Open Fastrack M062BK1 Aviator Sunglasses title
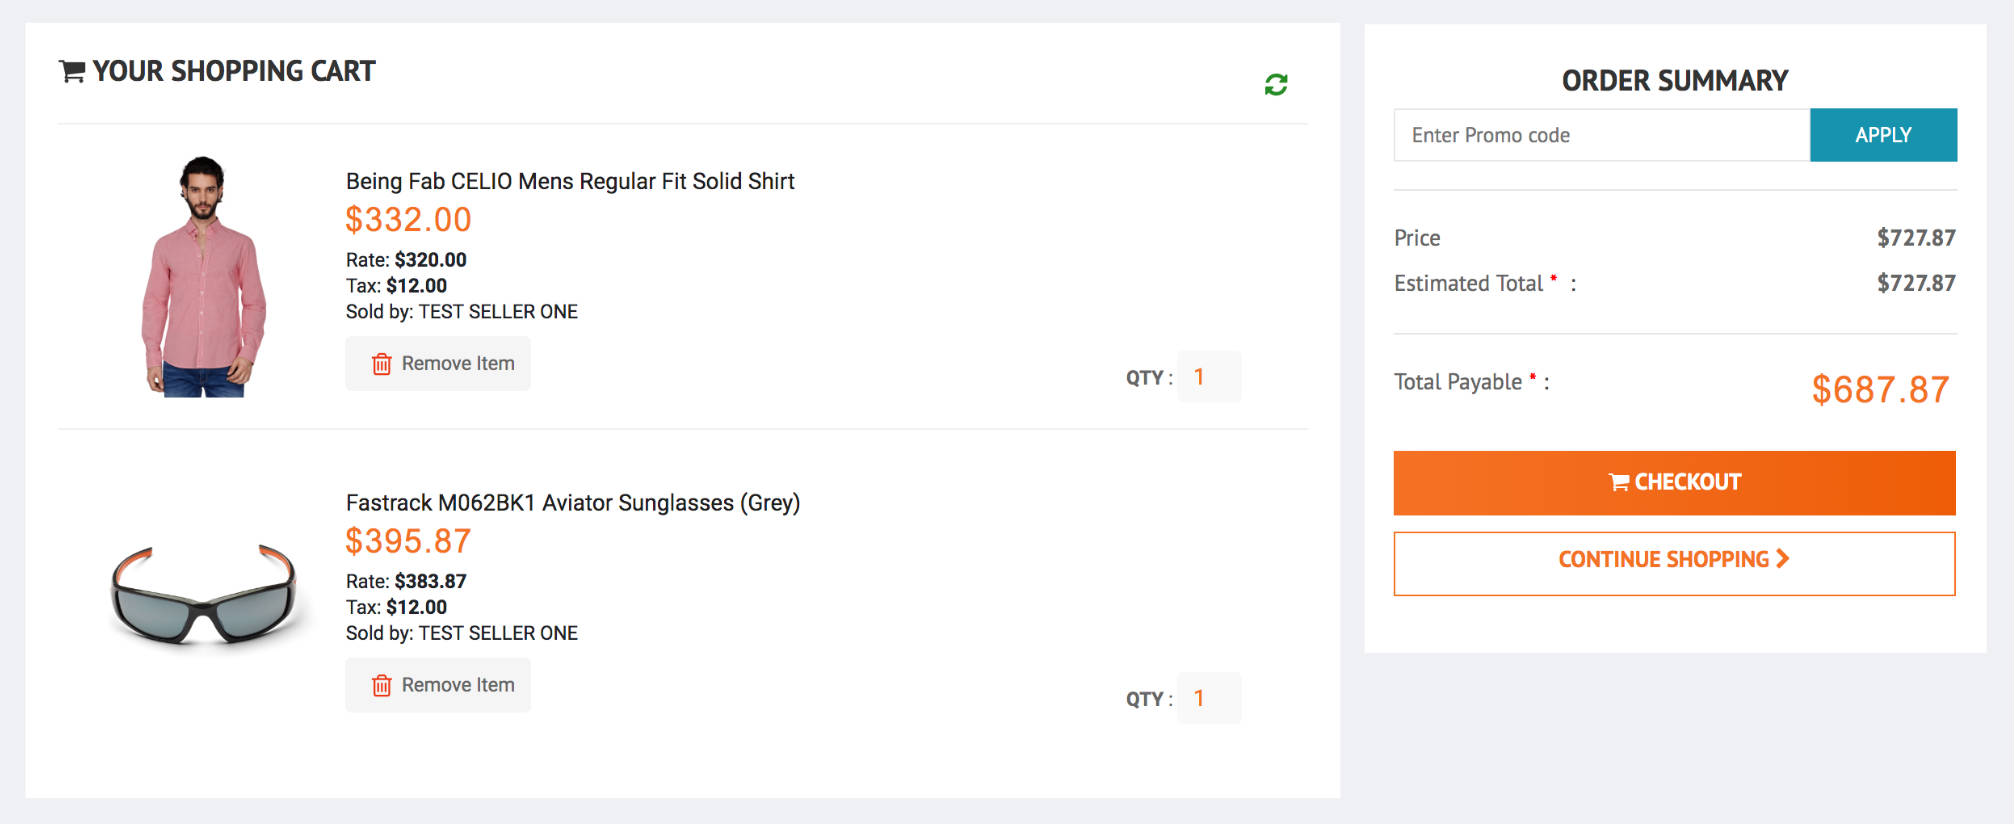This screenshot has height=824, width=2014. (572, 503)
